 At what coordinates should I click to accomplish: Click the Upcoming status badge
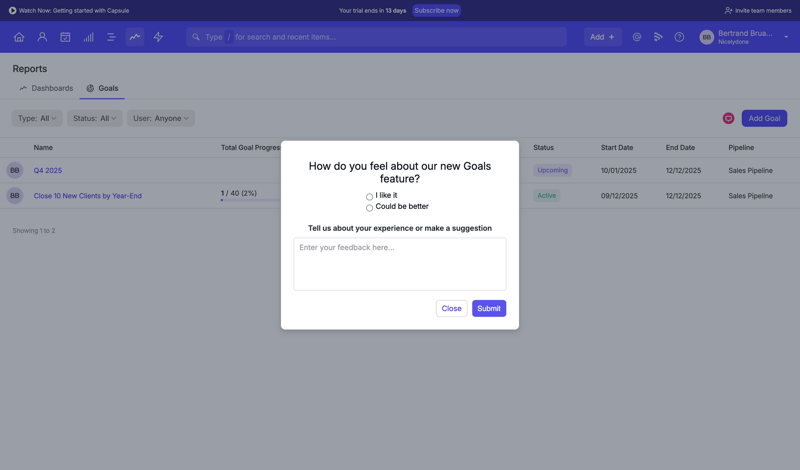click(553, 170)
